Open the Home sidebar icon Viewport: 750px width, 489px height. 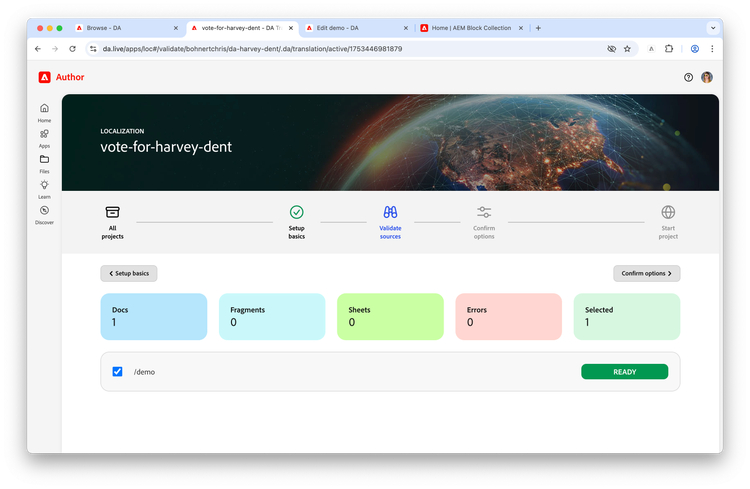pos(44,108)
